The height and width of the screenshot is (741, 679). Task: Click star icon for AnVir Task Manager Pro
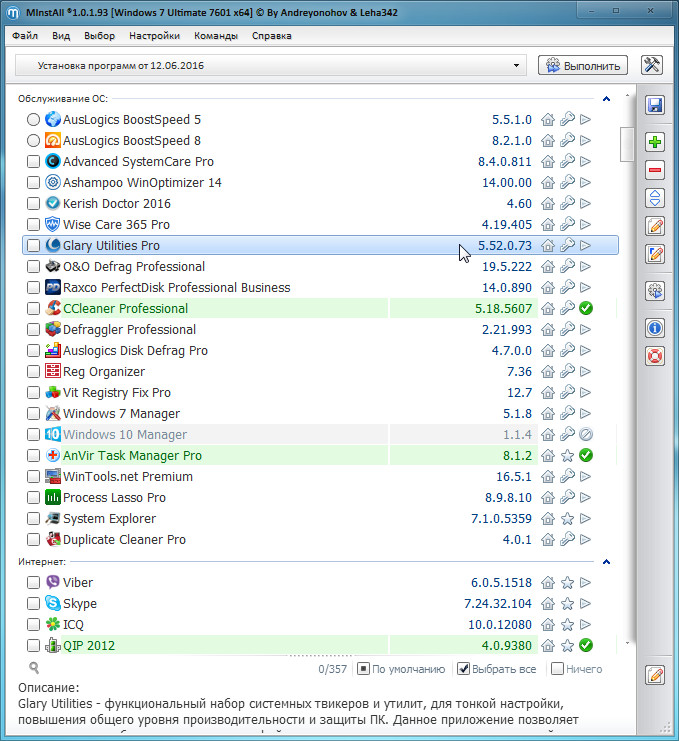click(567, 456)
